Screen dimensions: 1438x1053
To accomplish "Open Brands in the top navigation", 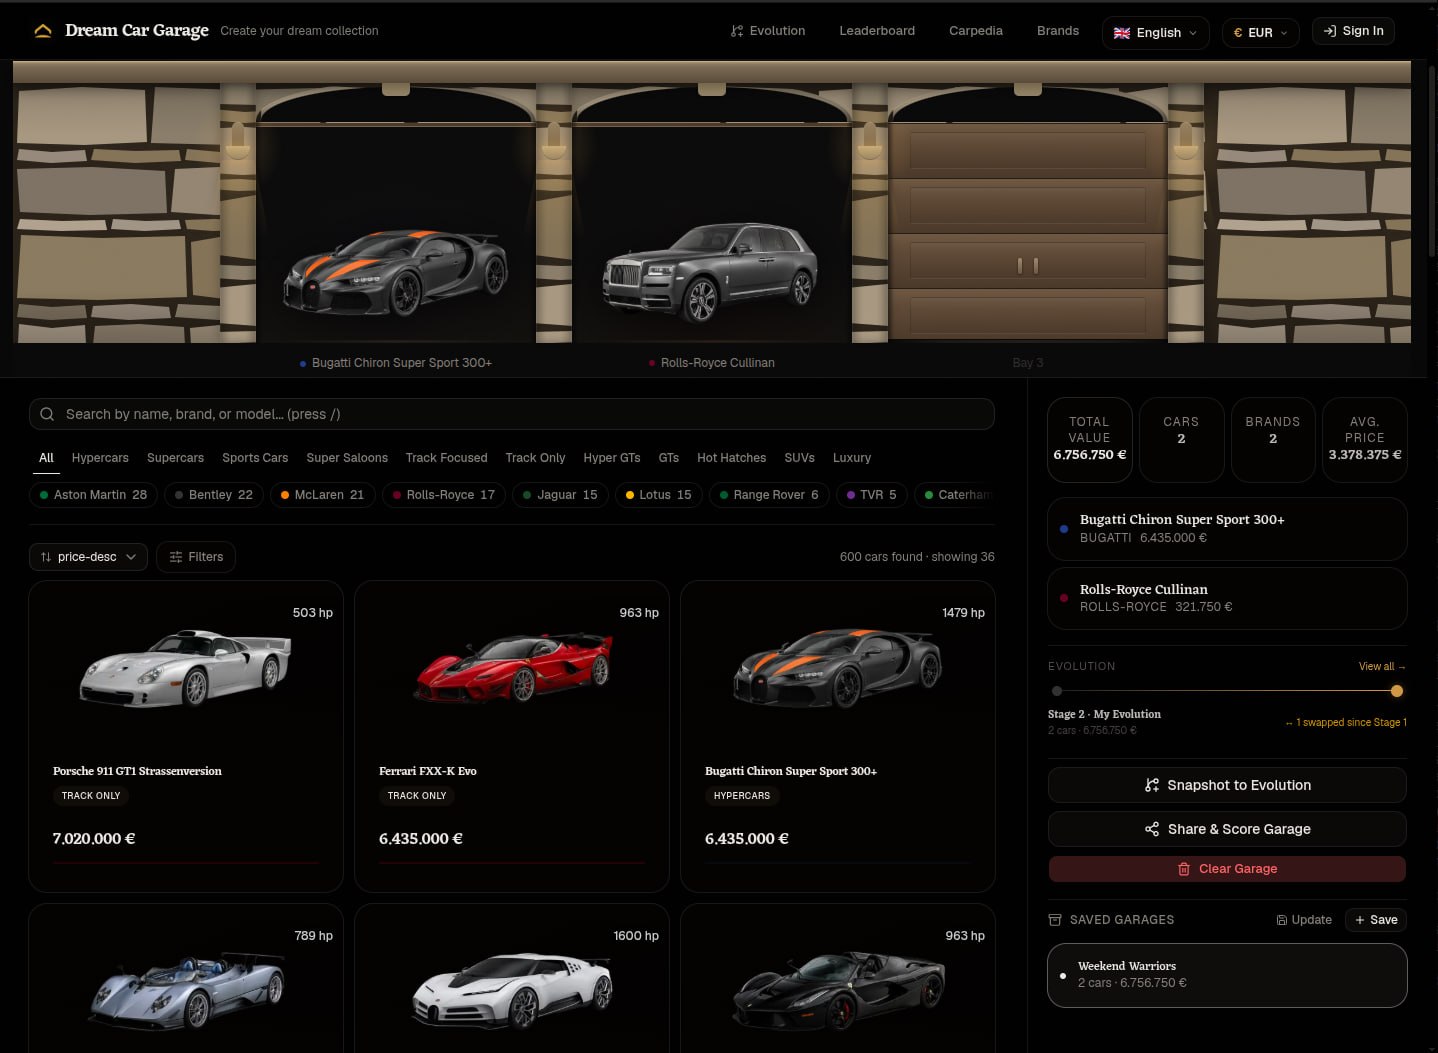I will 1058,31.
